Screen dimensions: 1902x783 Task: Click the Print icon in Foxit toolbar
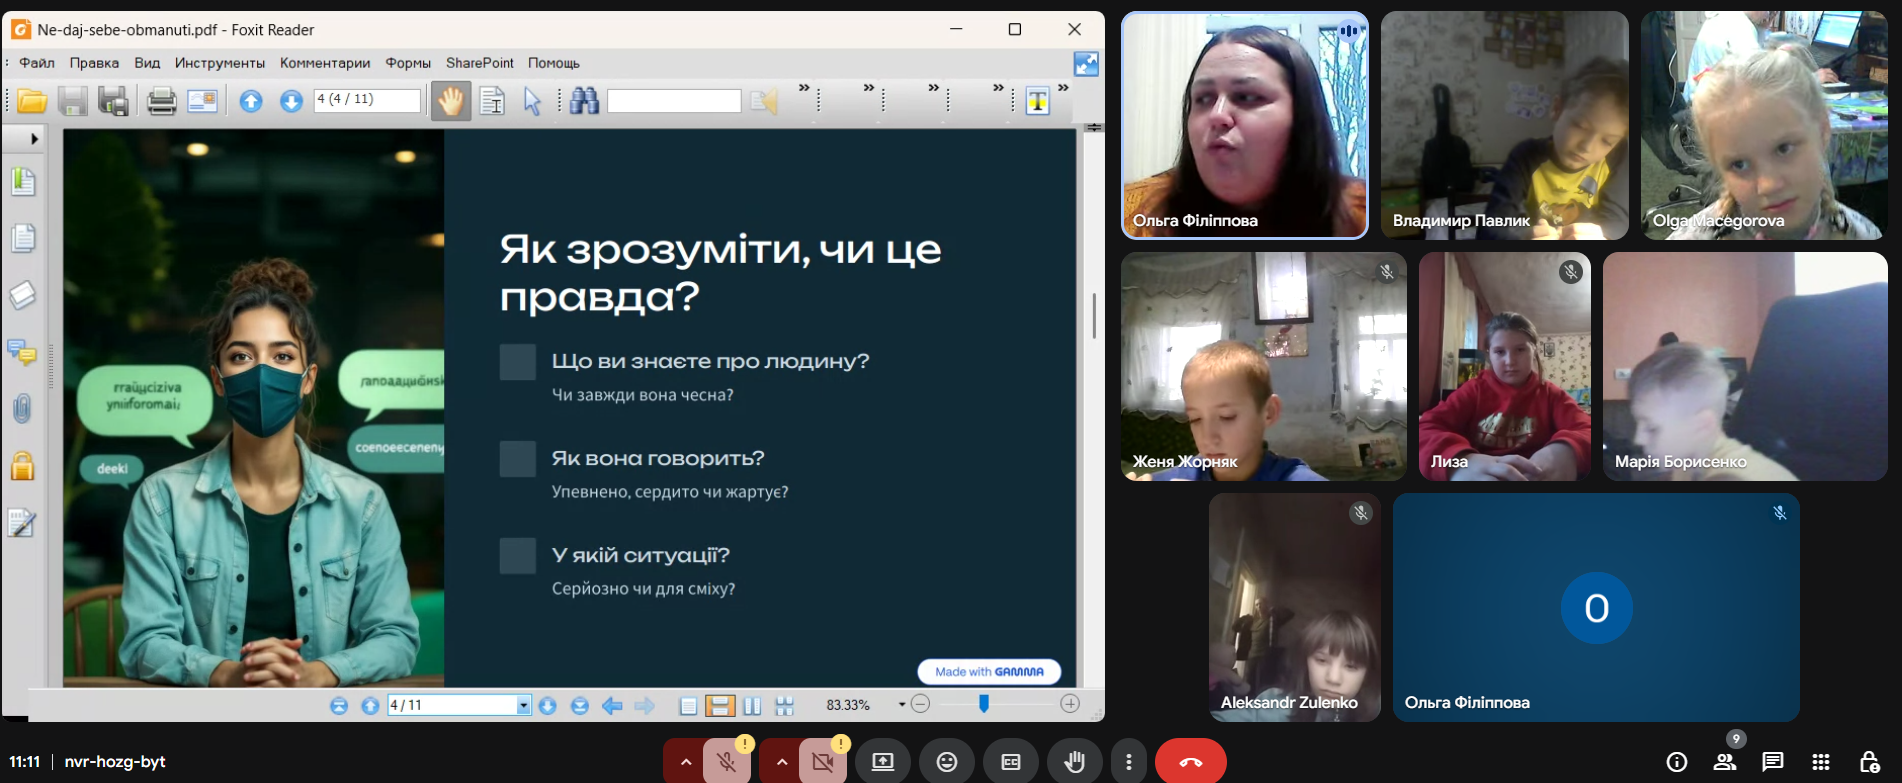pos(161,101)
